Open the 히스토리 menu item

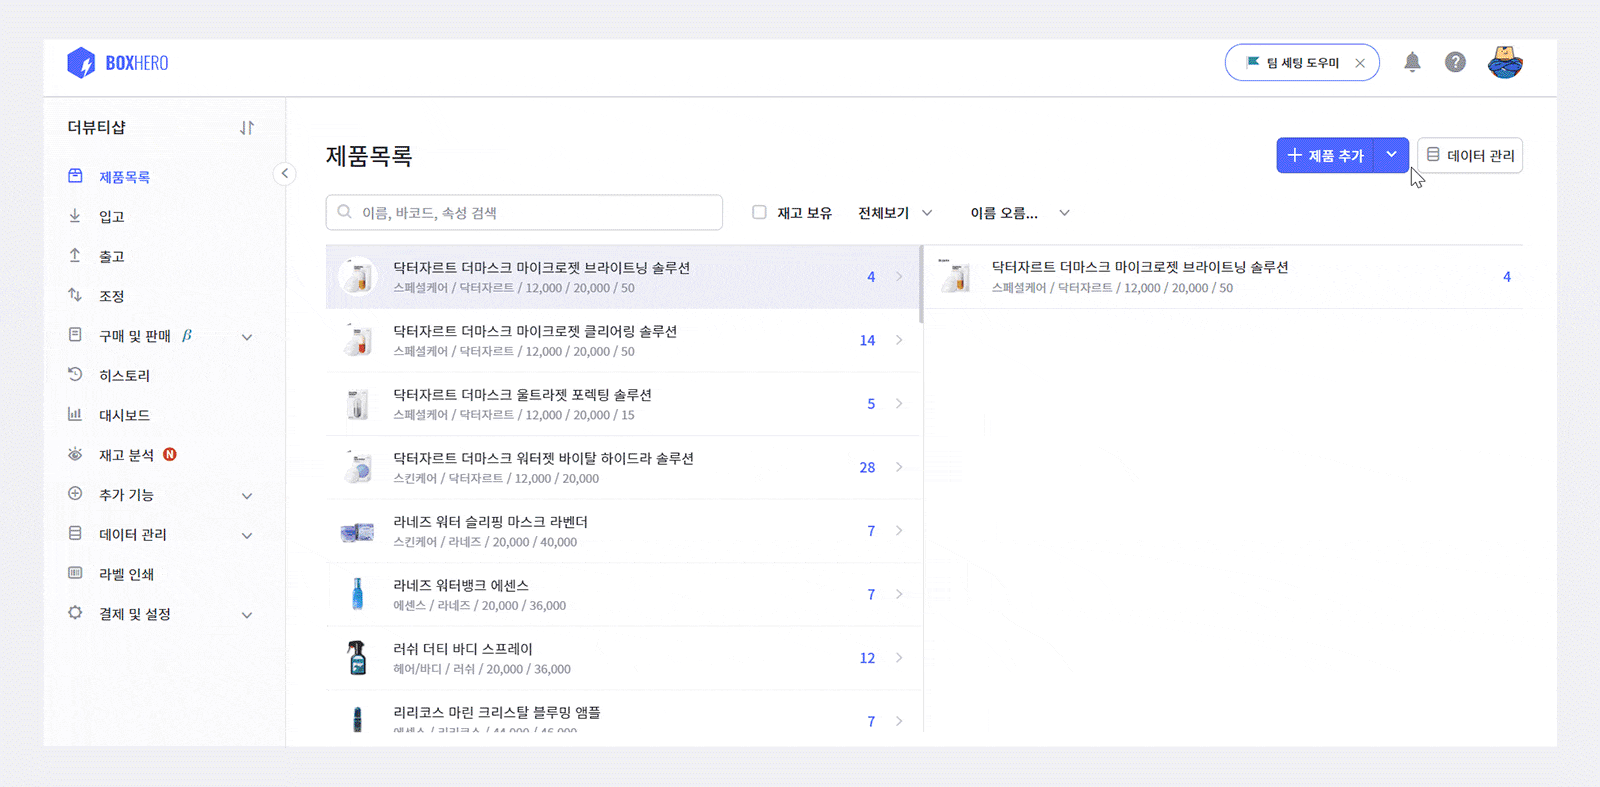[124, 376]
